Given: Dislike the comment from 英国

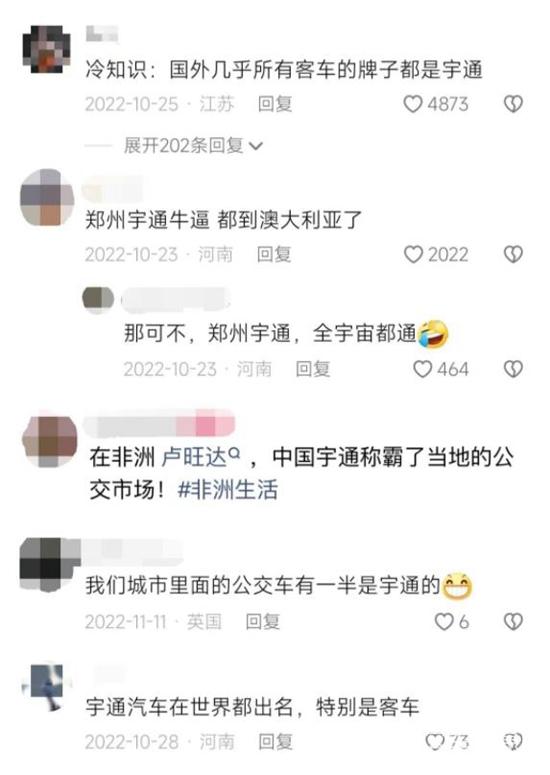Looking at the screenshot, I should (513, 621).
